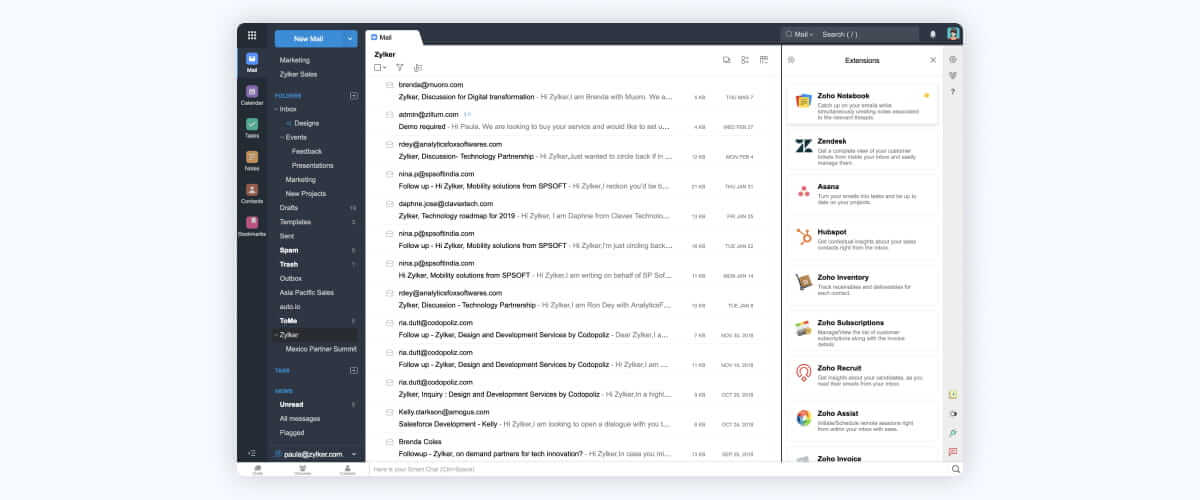Click the help question mark icon
The image size is (1200, 500).
tap(953, 91)
